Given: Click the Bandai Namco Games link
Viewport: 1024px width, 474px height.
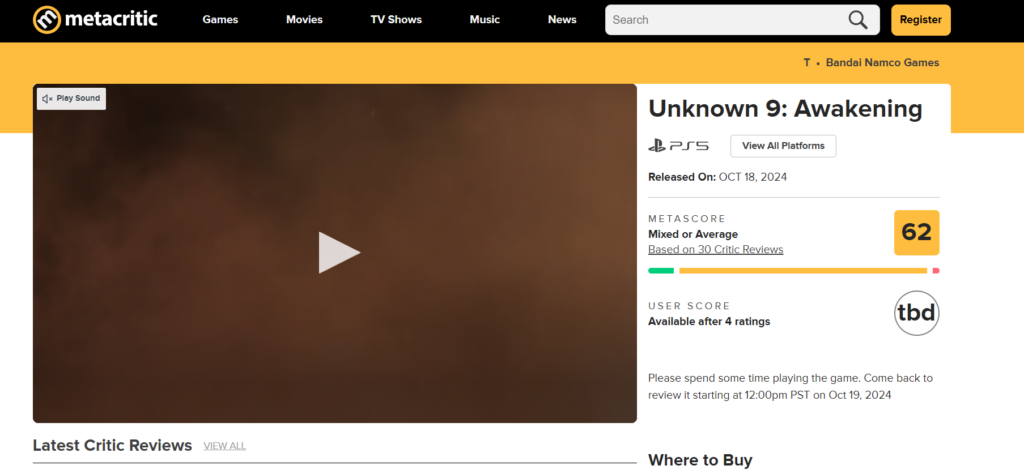Looking at the screenshot, I should pyautogui.click(x=882, y=63).
